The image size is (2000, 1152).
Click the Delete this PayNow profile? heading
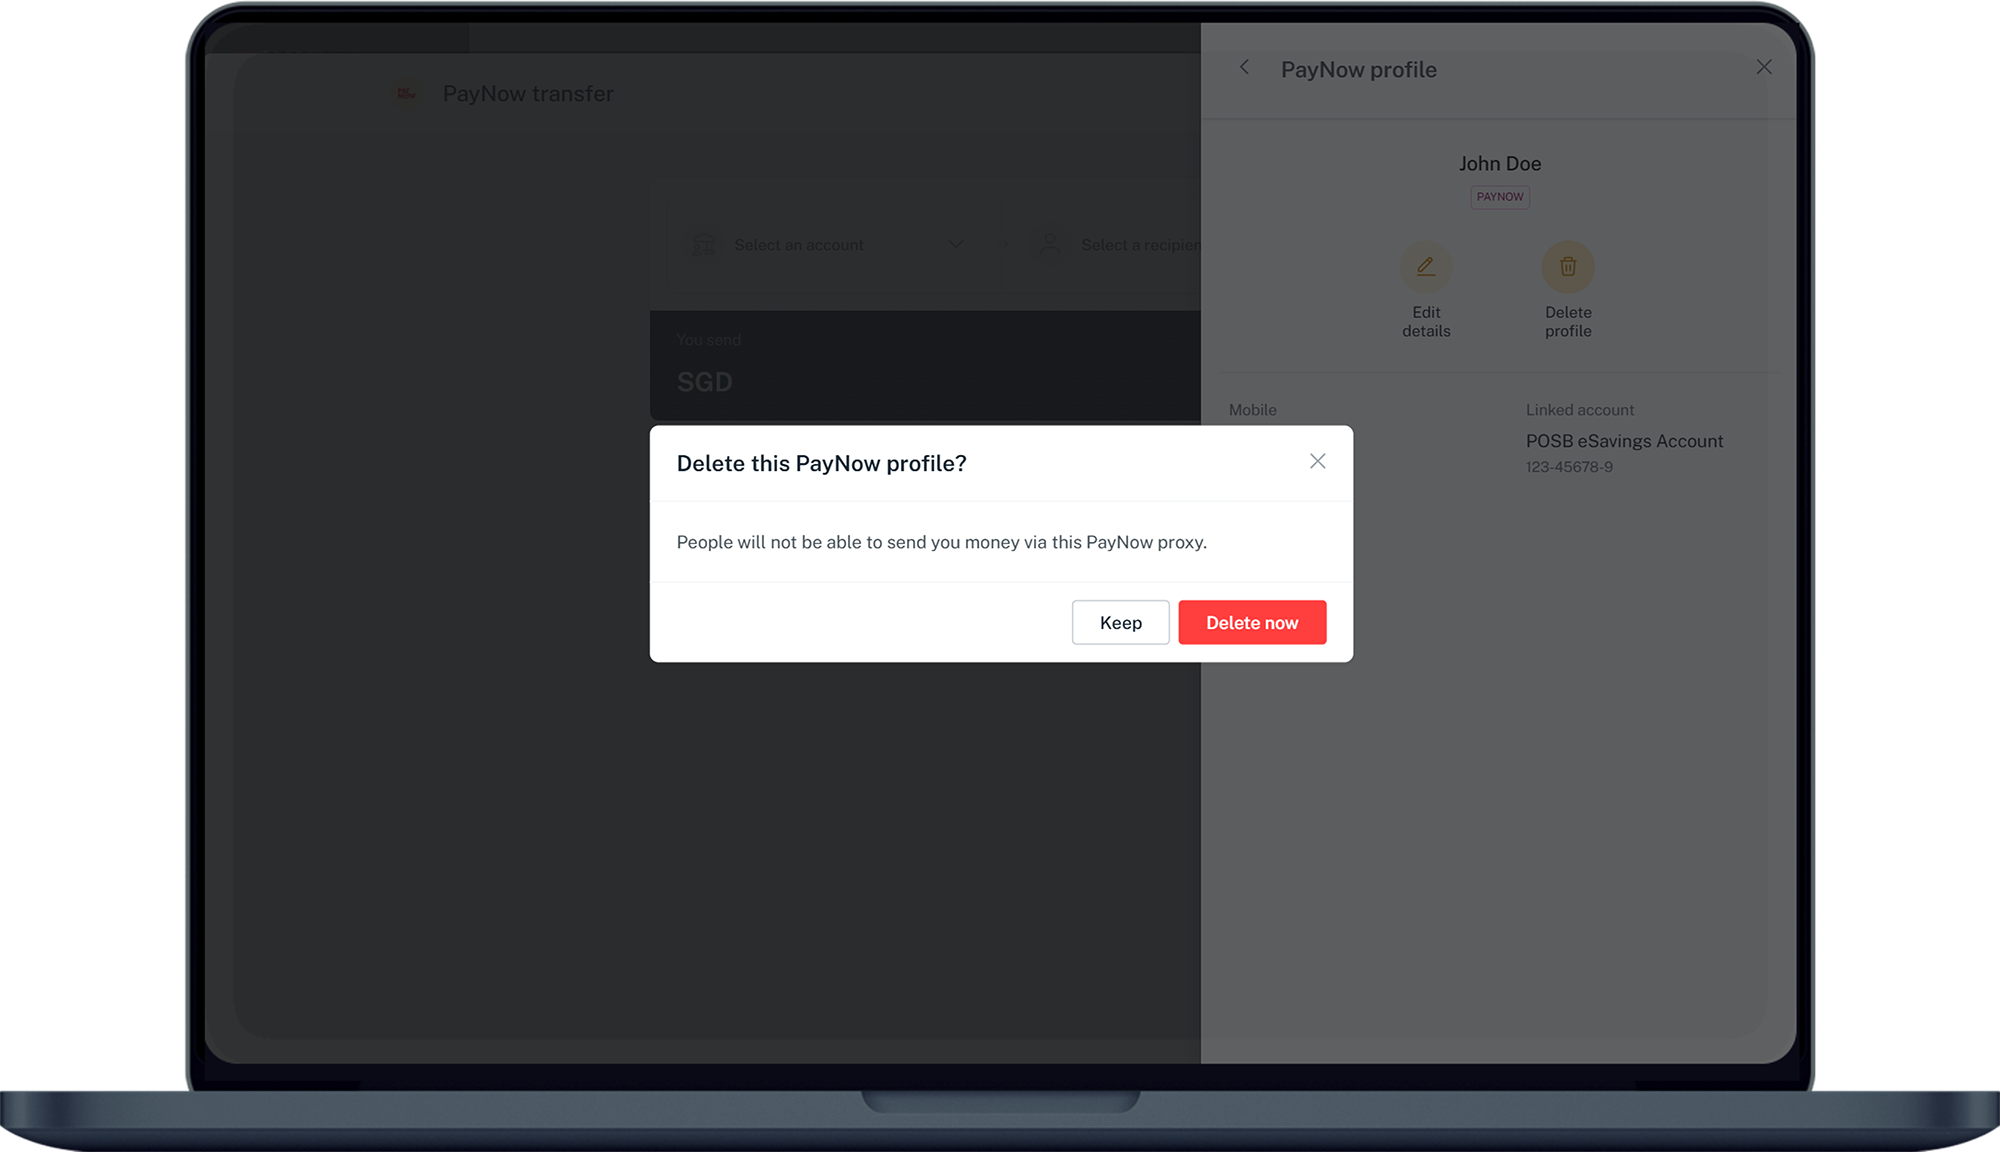821,463
